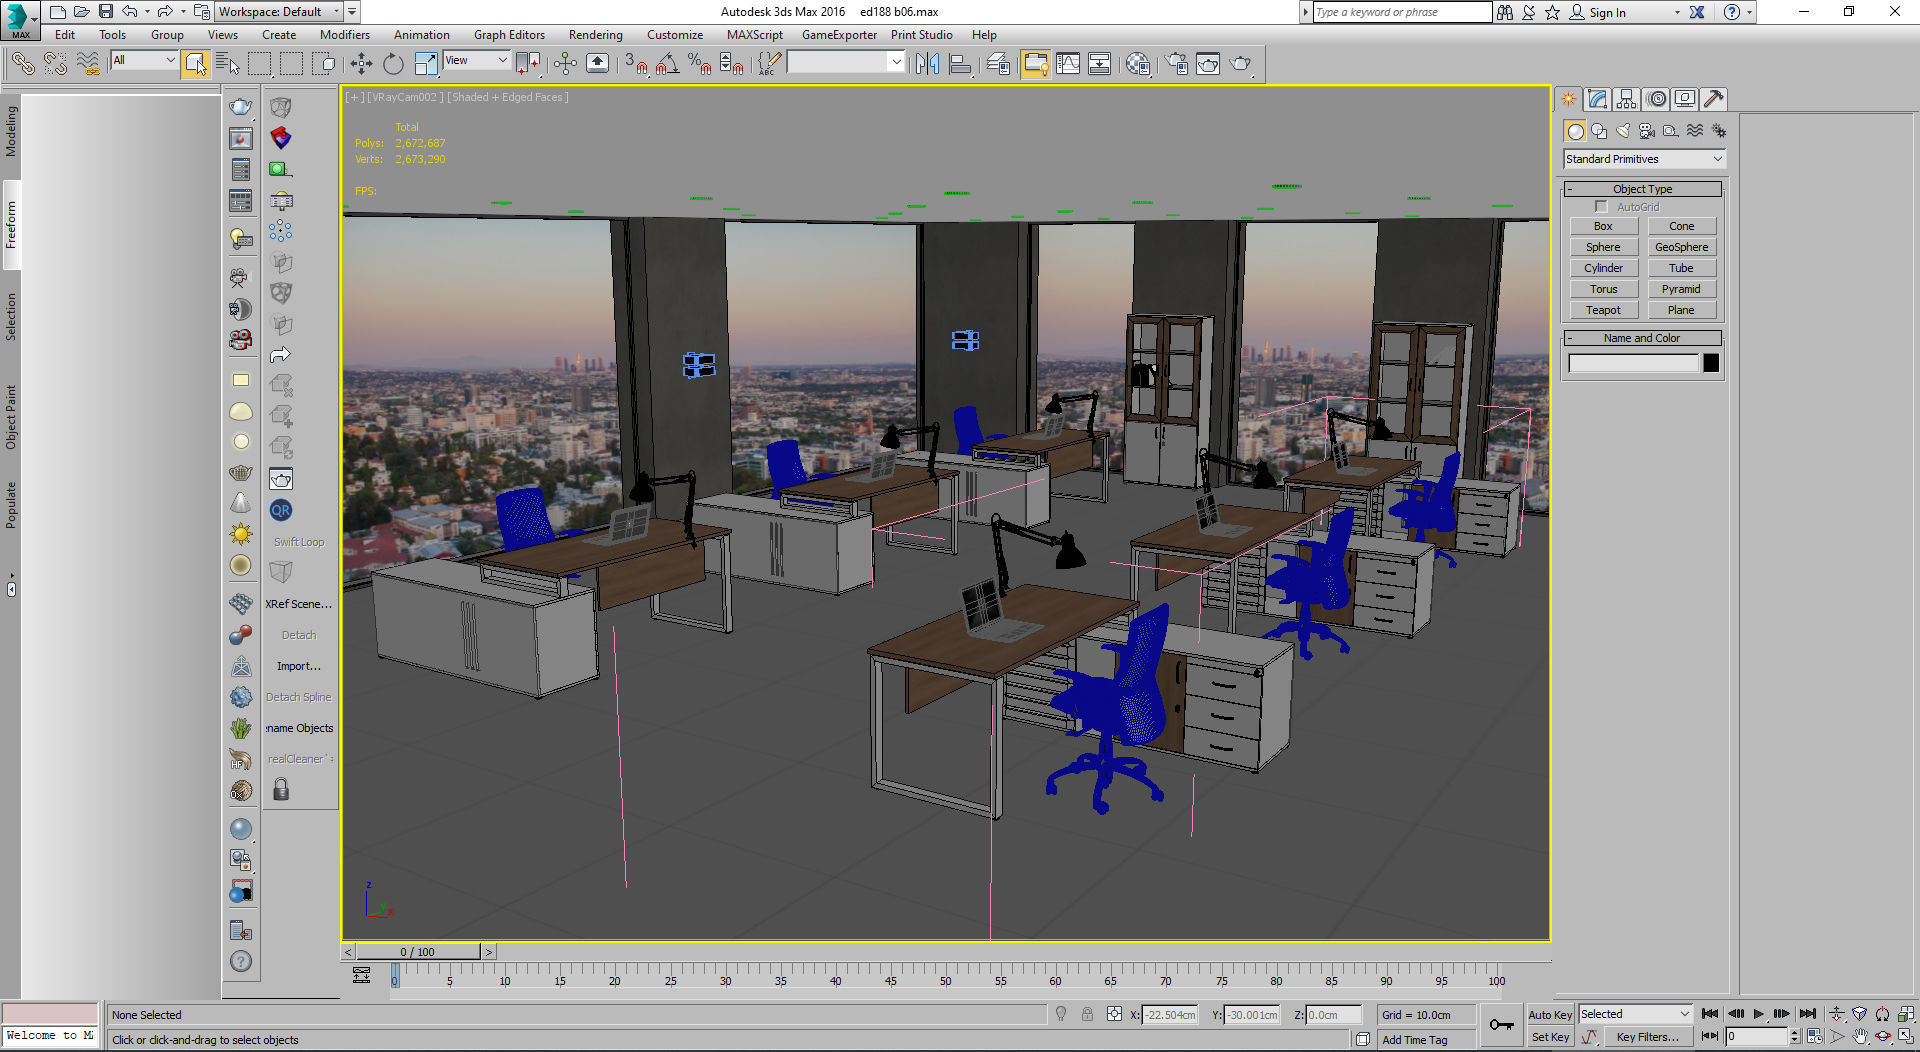
Task: Click the Align tool icon
Action: [960, 64]
